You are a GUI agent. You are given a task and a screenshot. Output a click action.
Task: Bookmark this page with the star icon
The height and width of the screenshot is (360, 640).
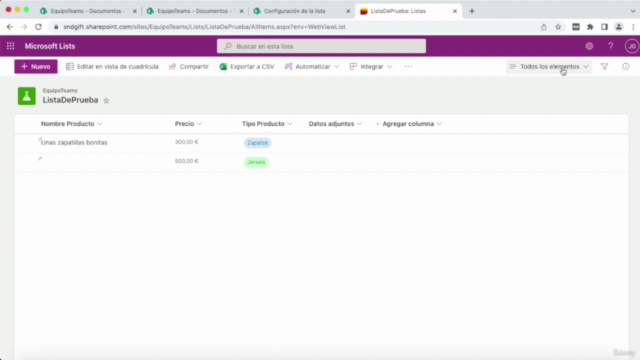click(558, 27)
